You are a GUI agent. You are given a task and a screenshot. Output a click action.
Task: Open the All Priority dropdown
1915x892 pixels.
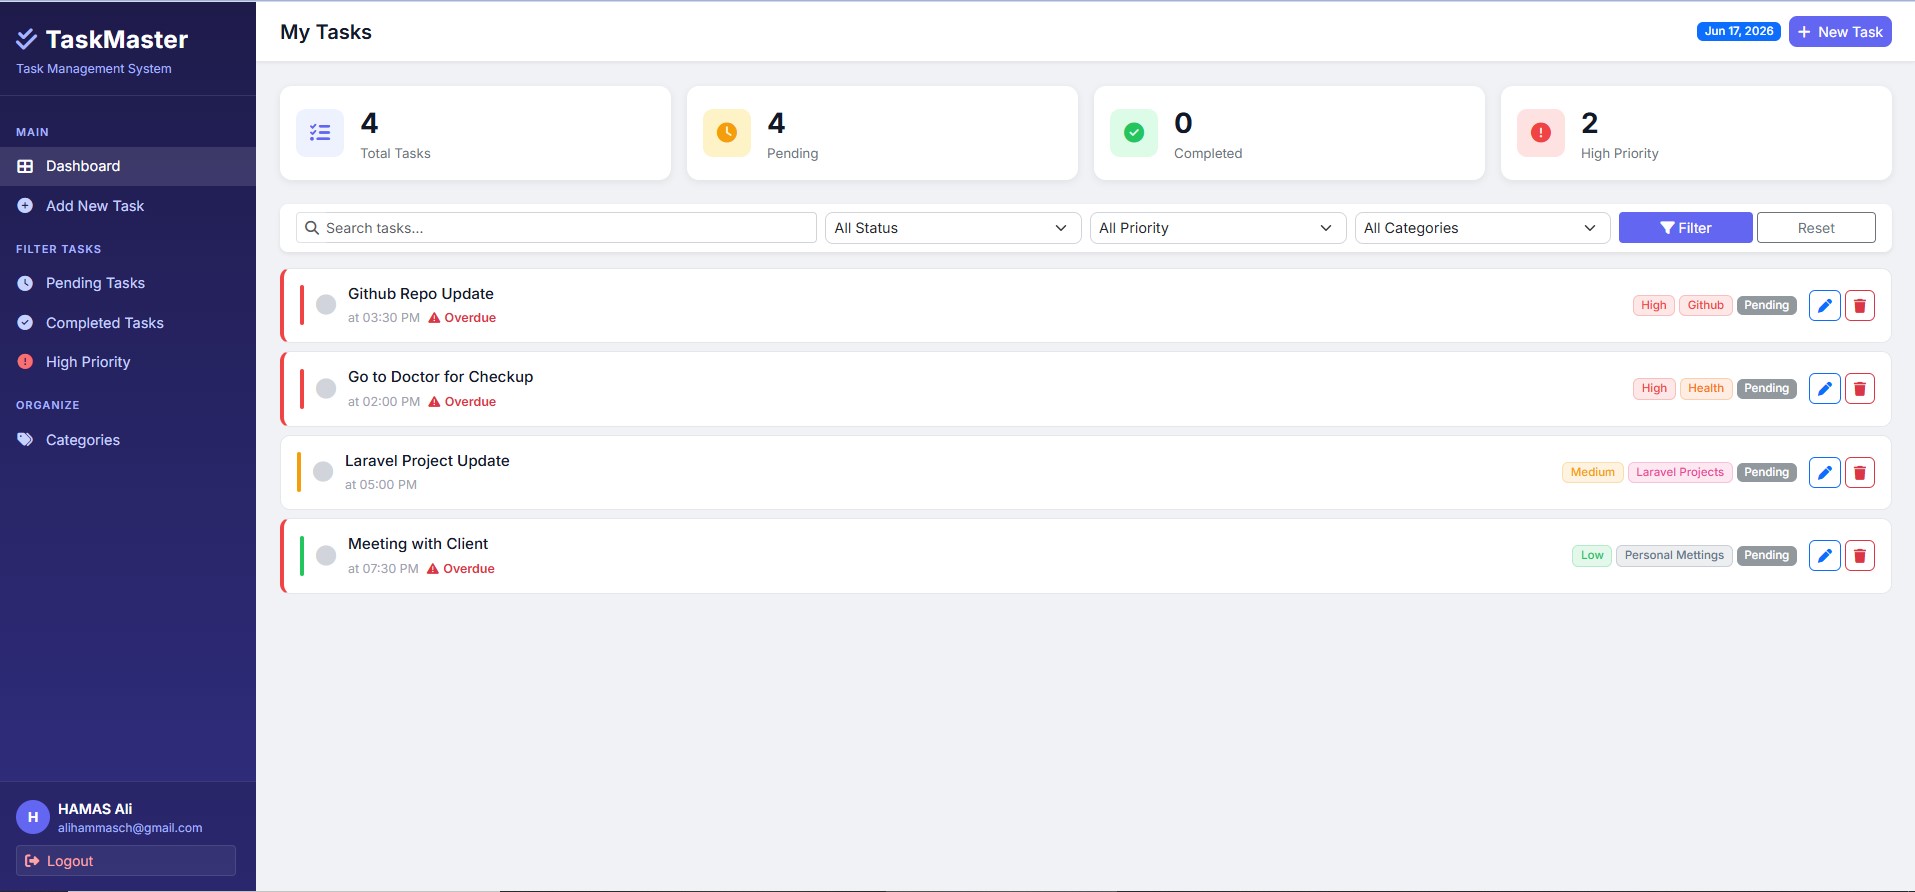click(1218, 228)
